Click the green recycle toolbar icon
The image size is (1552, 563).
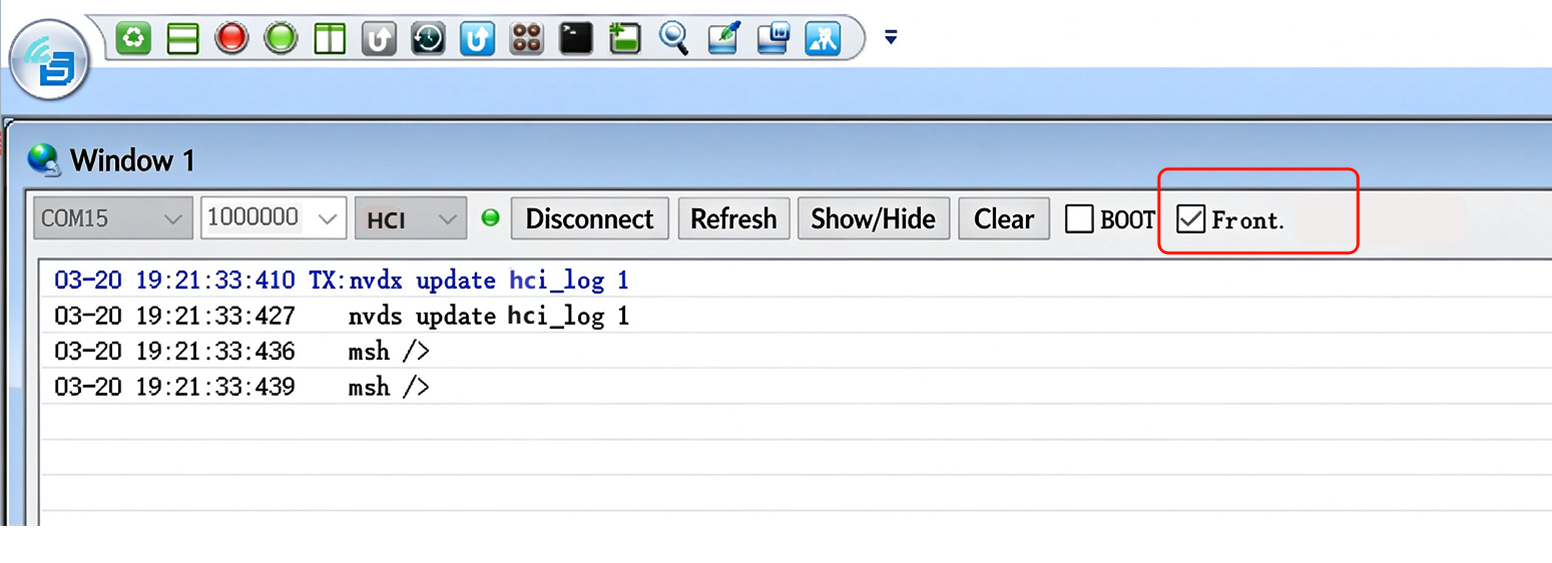coord(134,39)
